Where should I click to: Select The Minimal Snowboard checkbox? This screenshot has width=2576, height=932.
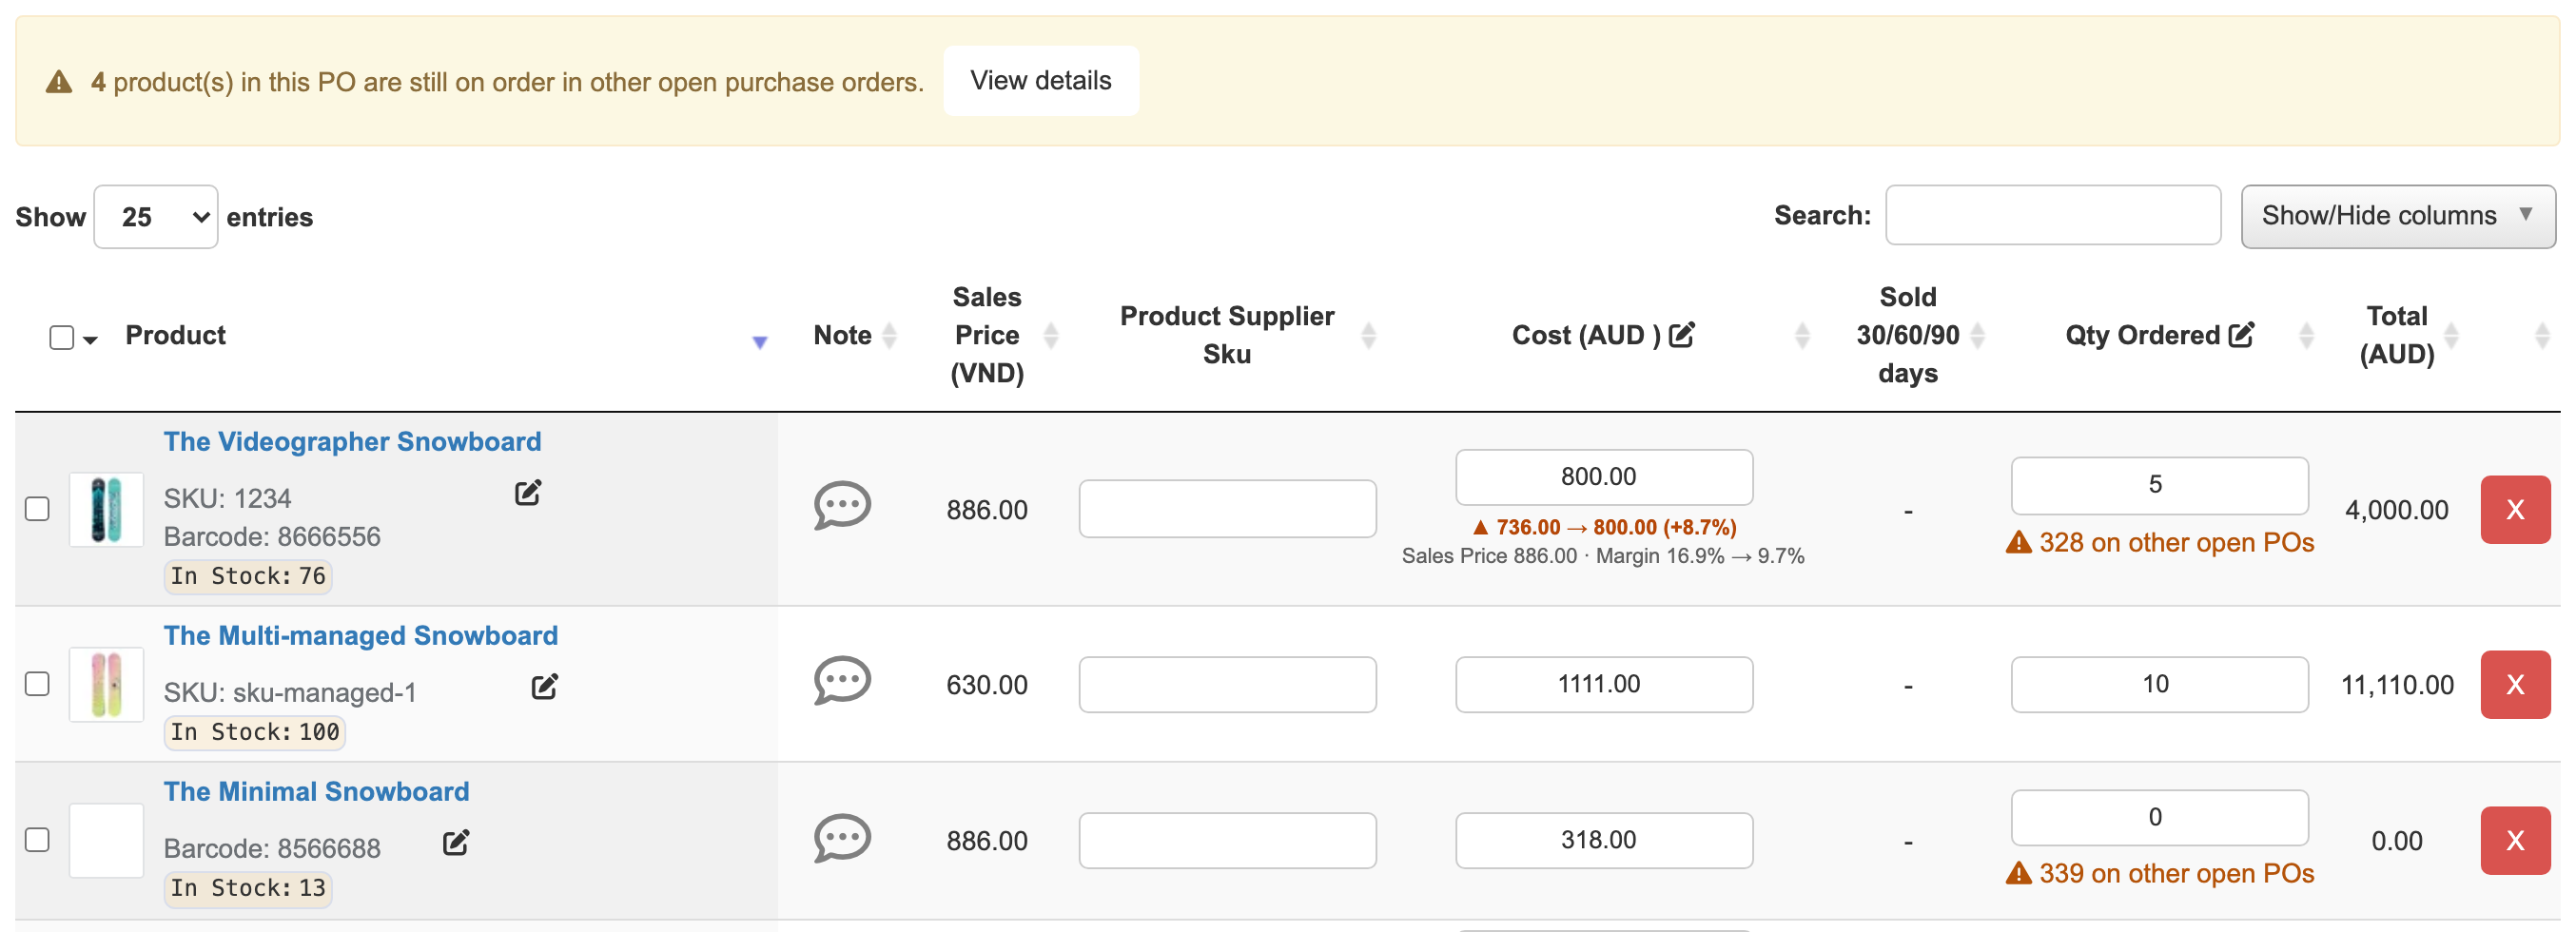(37, 839)
